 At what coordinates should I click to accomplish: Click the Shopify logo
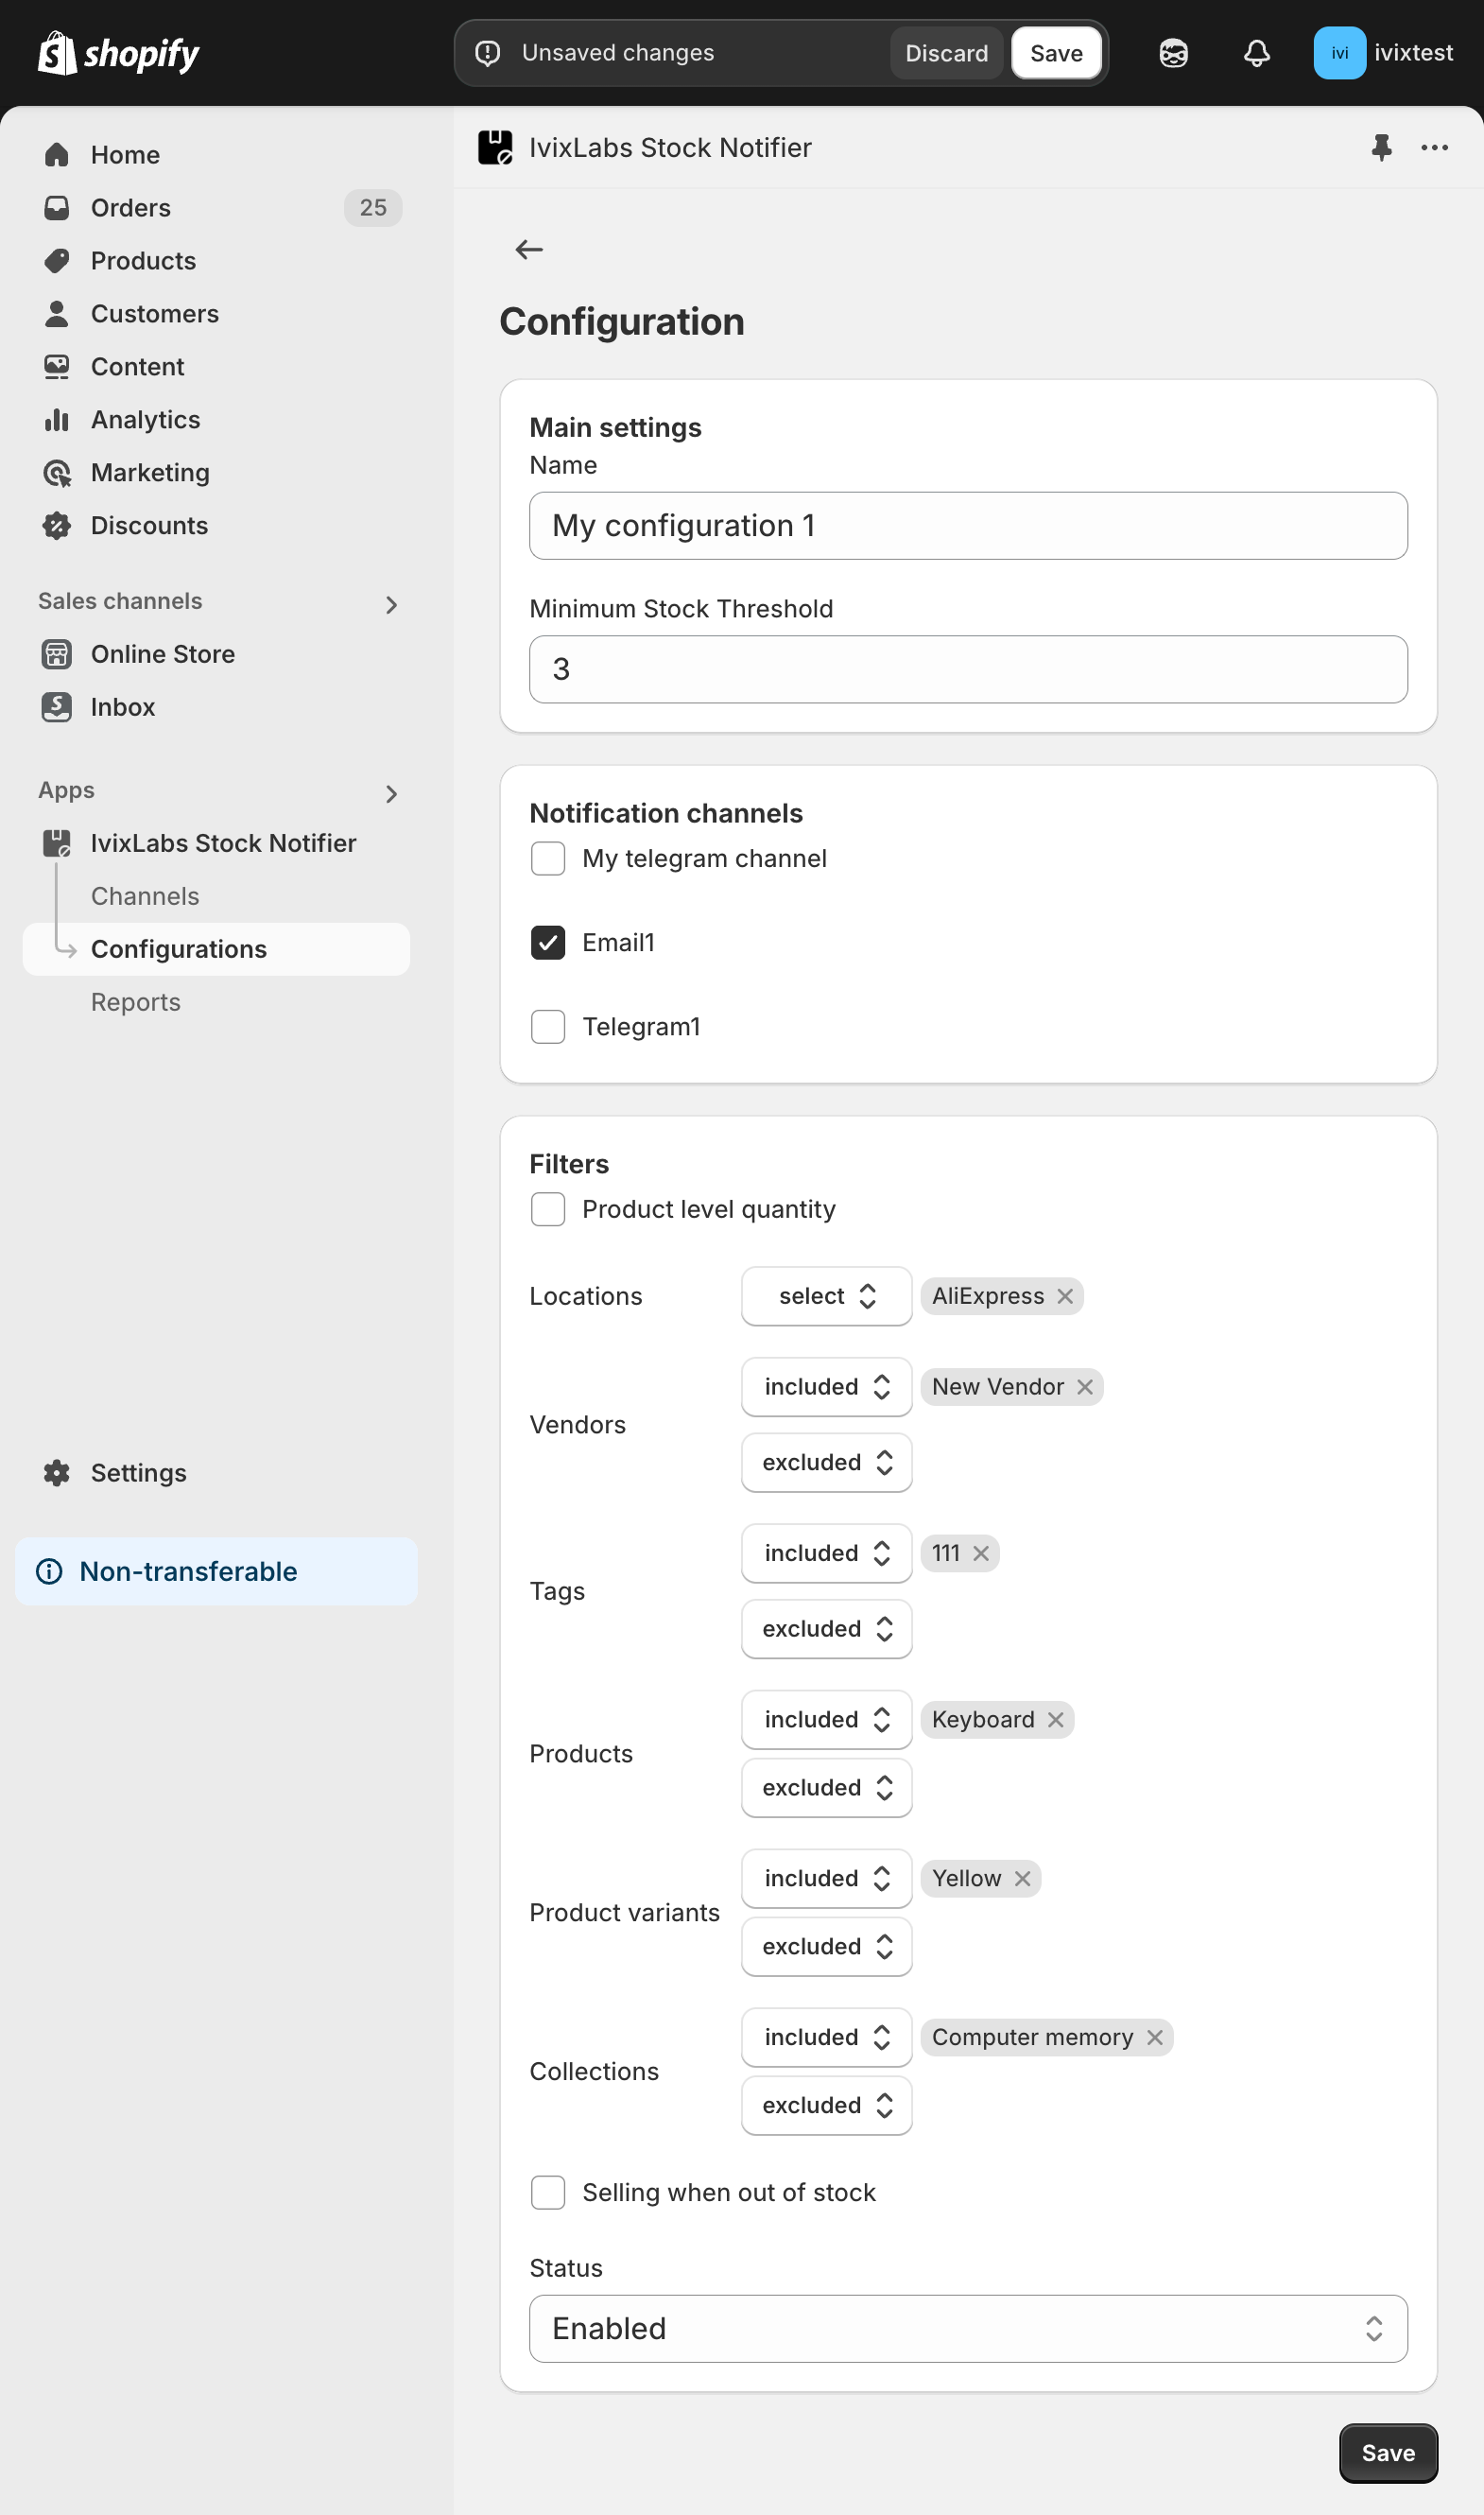tap(118, 53)
